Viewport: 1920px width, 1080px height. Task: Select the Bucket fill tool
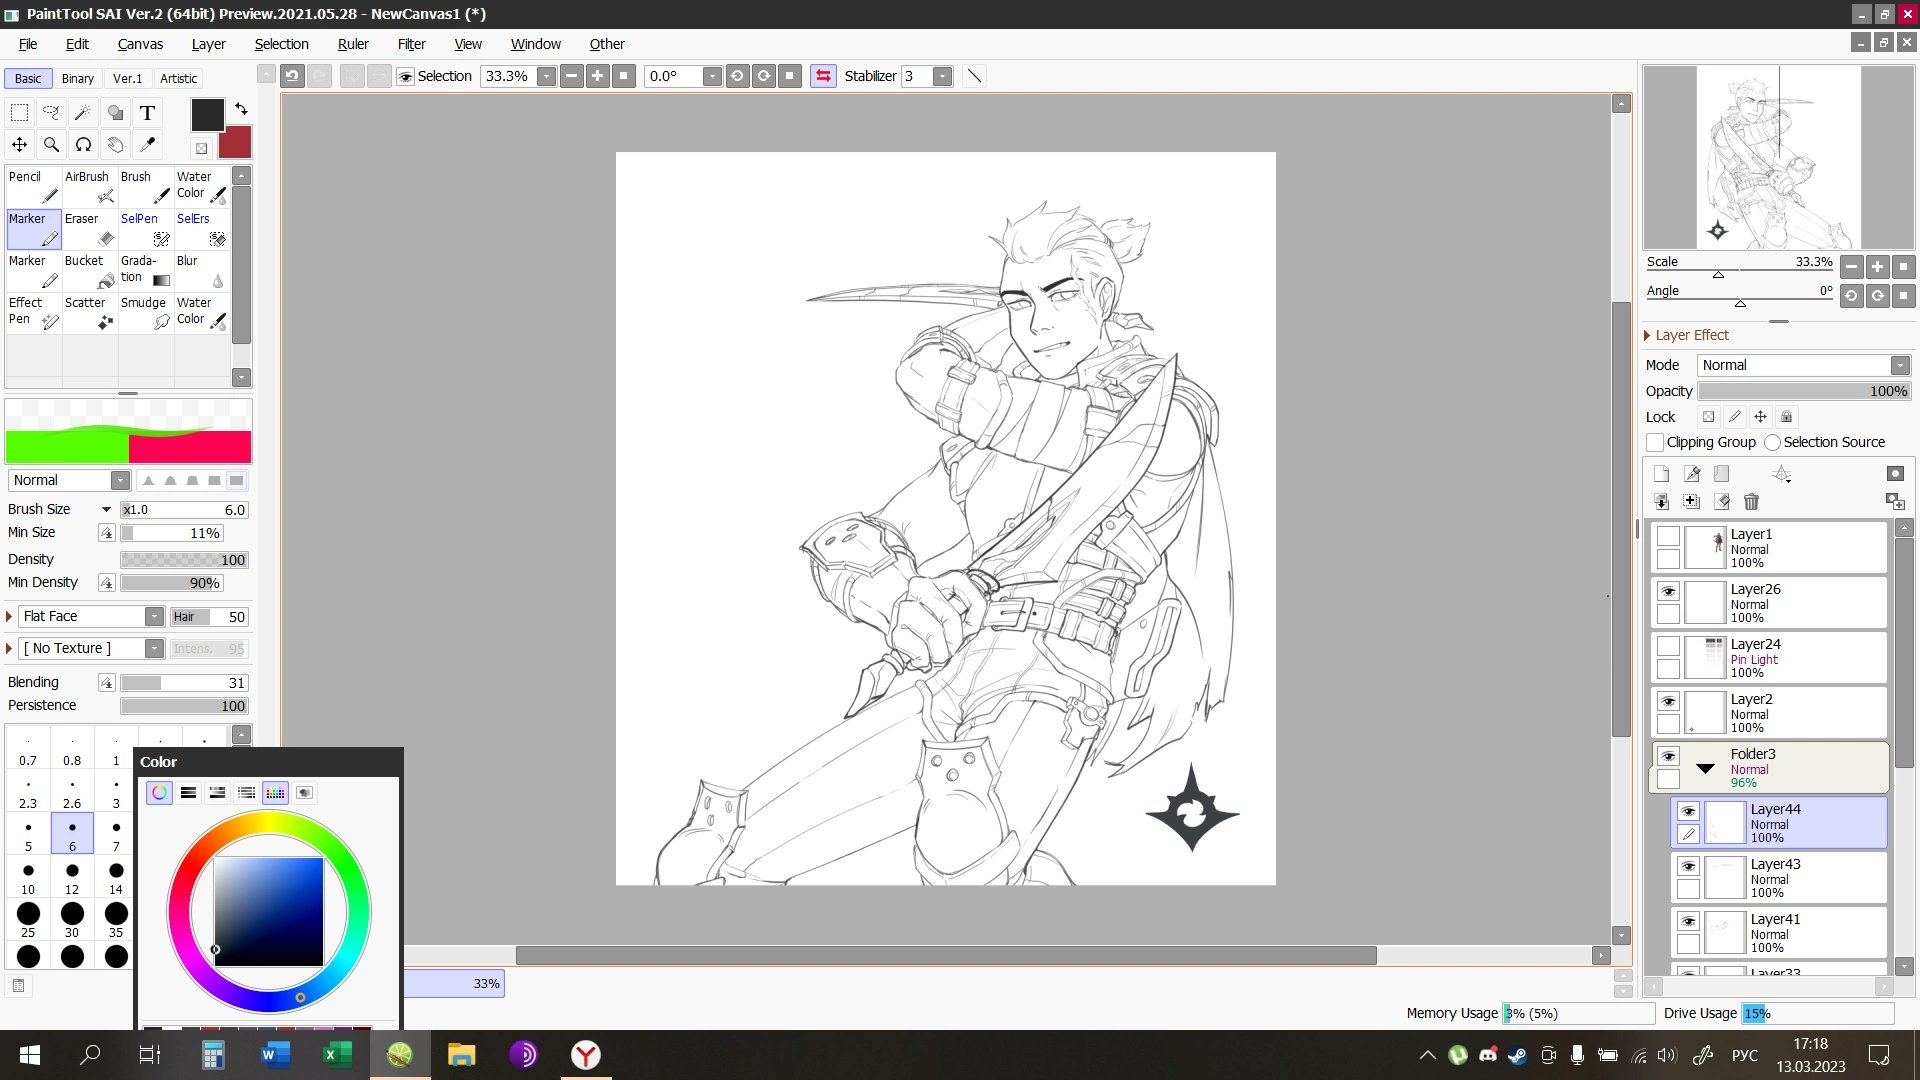(x=90, y=271)
